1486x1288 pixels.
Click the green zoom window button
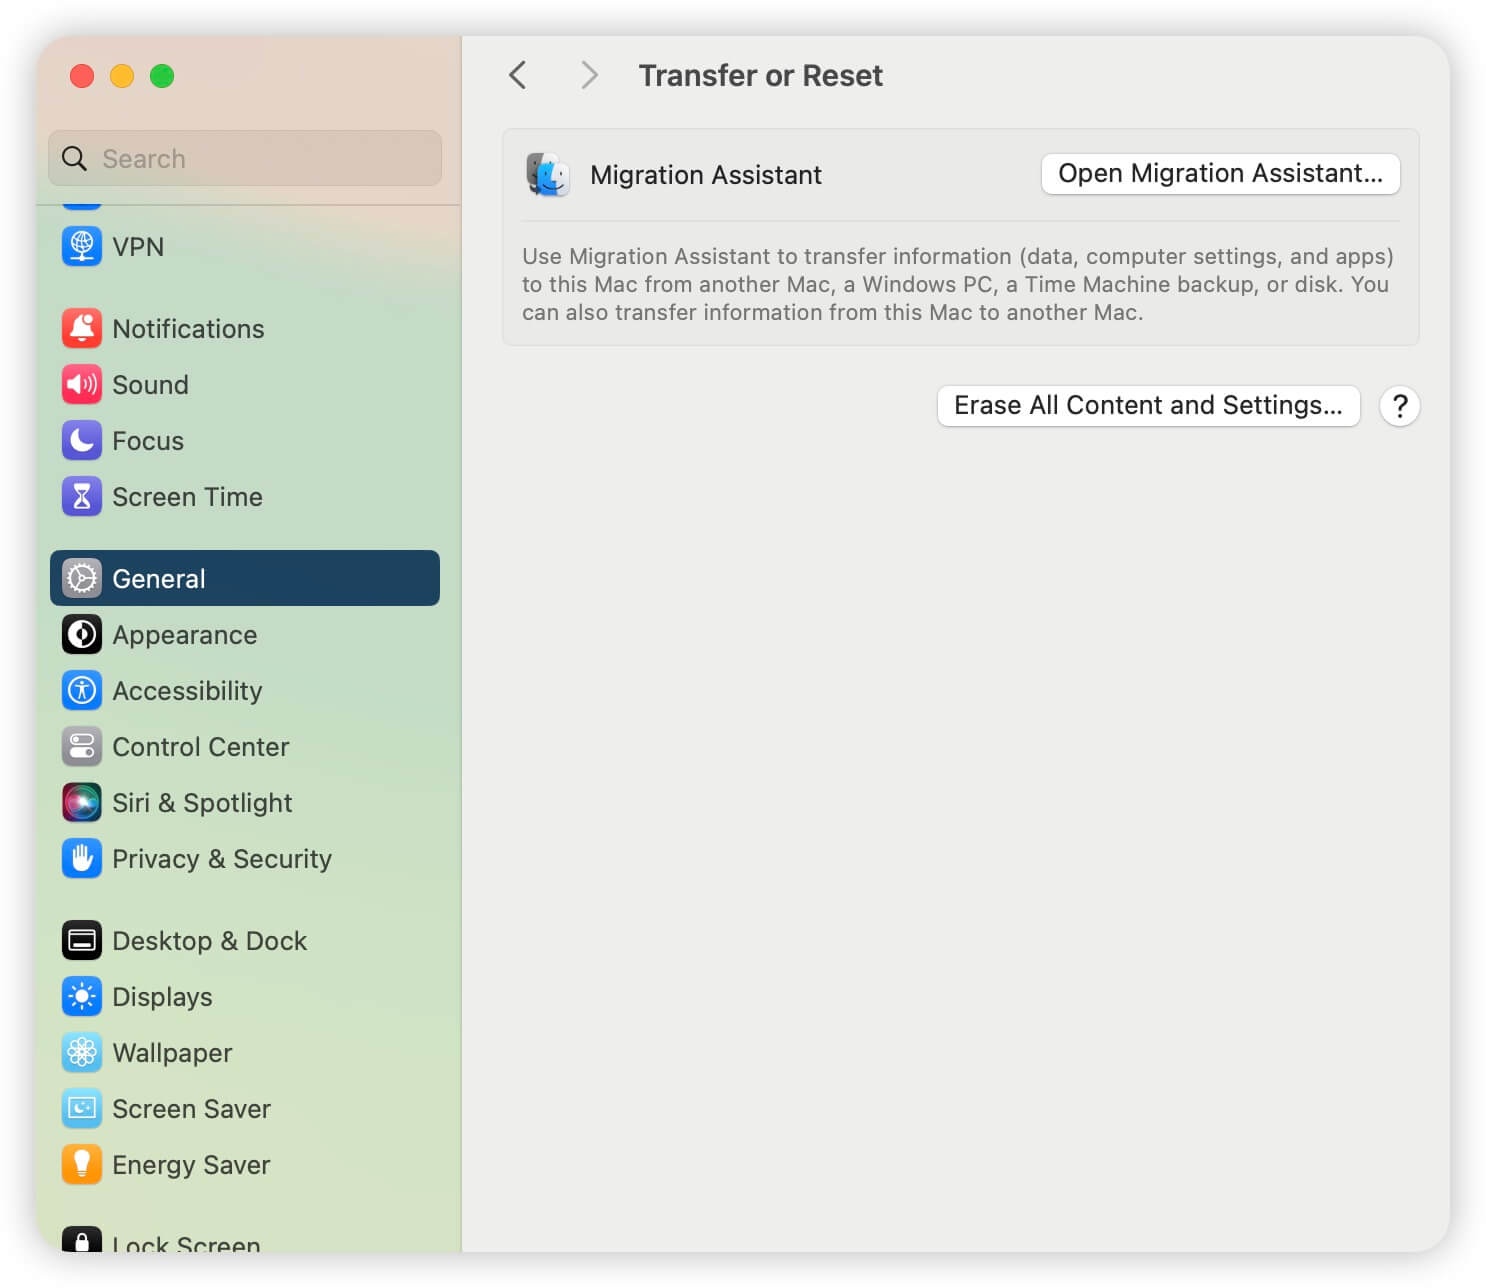(162, 76)
